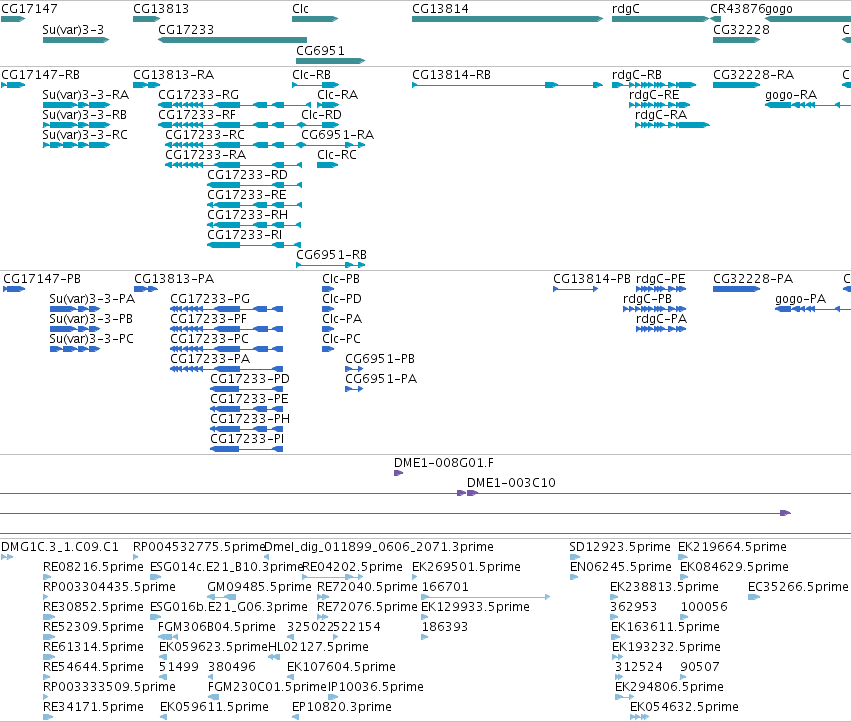
Task: Click transcript CG17233-RE
Action: [x=255, y=205]
